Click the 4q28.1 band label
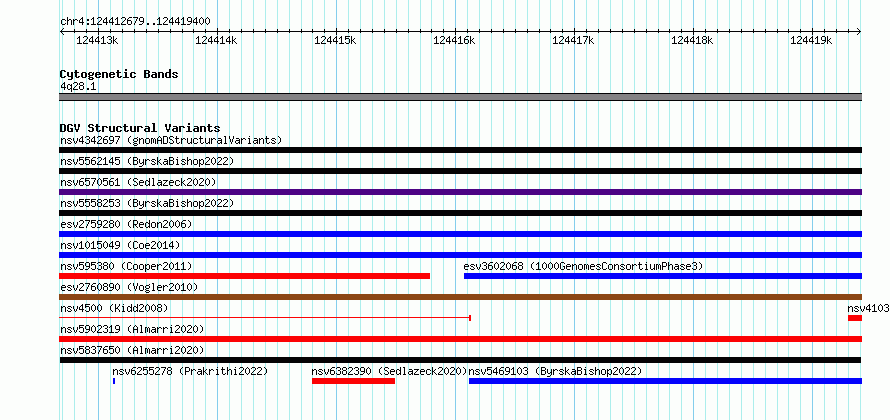890x420 pixels. pyautogui.click(x=78, y=87)
